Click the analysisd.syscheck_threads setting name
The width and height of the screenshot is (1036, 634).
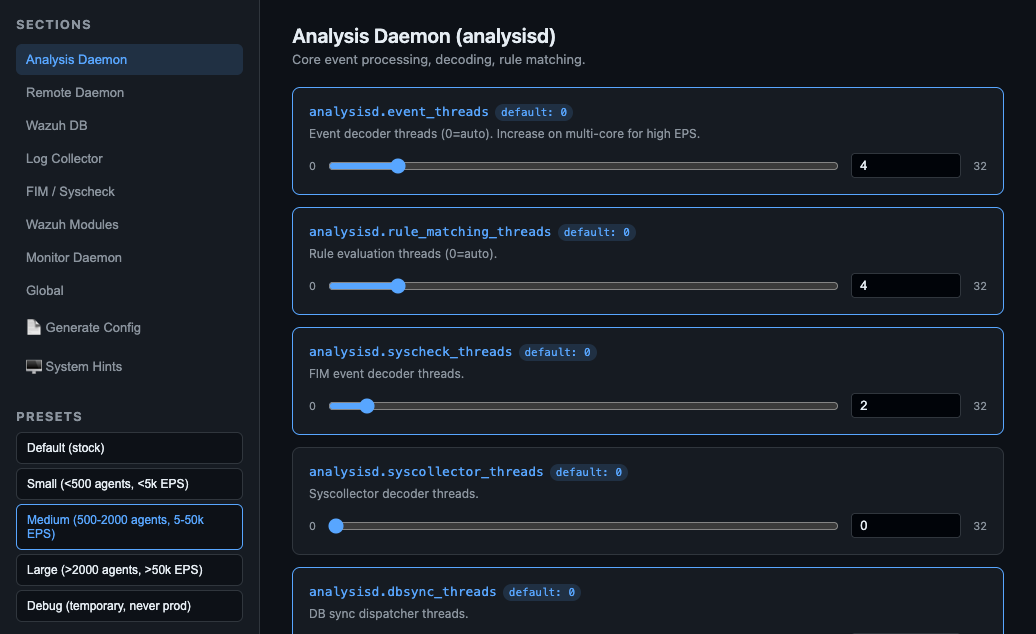click(410, 352)
